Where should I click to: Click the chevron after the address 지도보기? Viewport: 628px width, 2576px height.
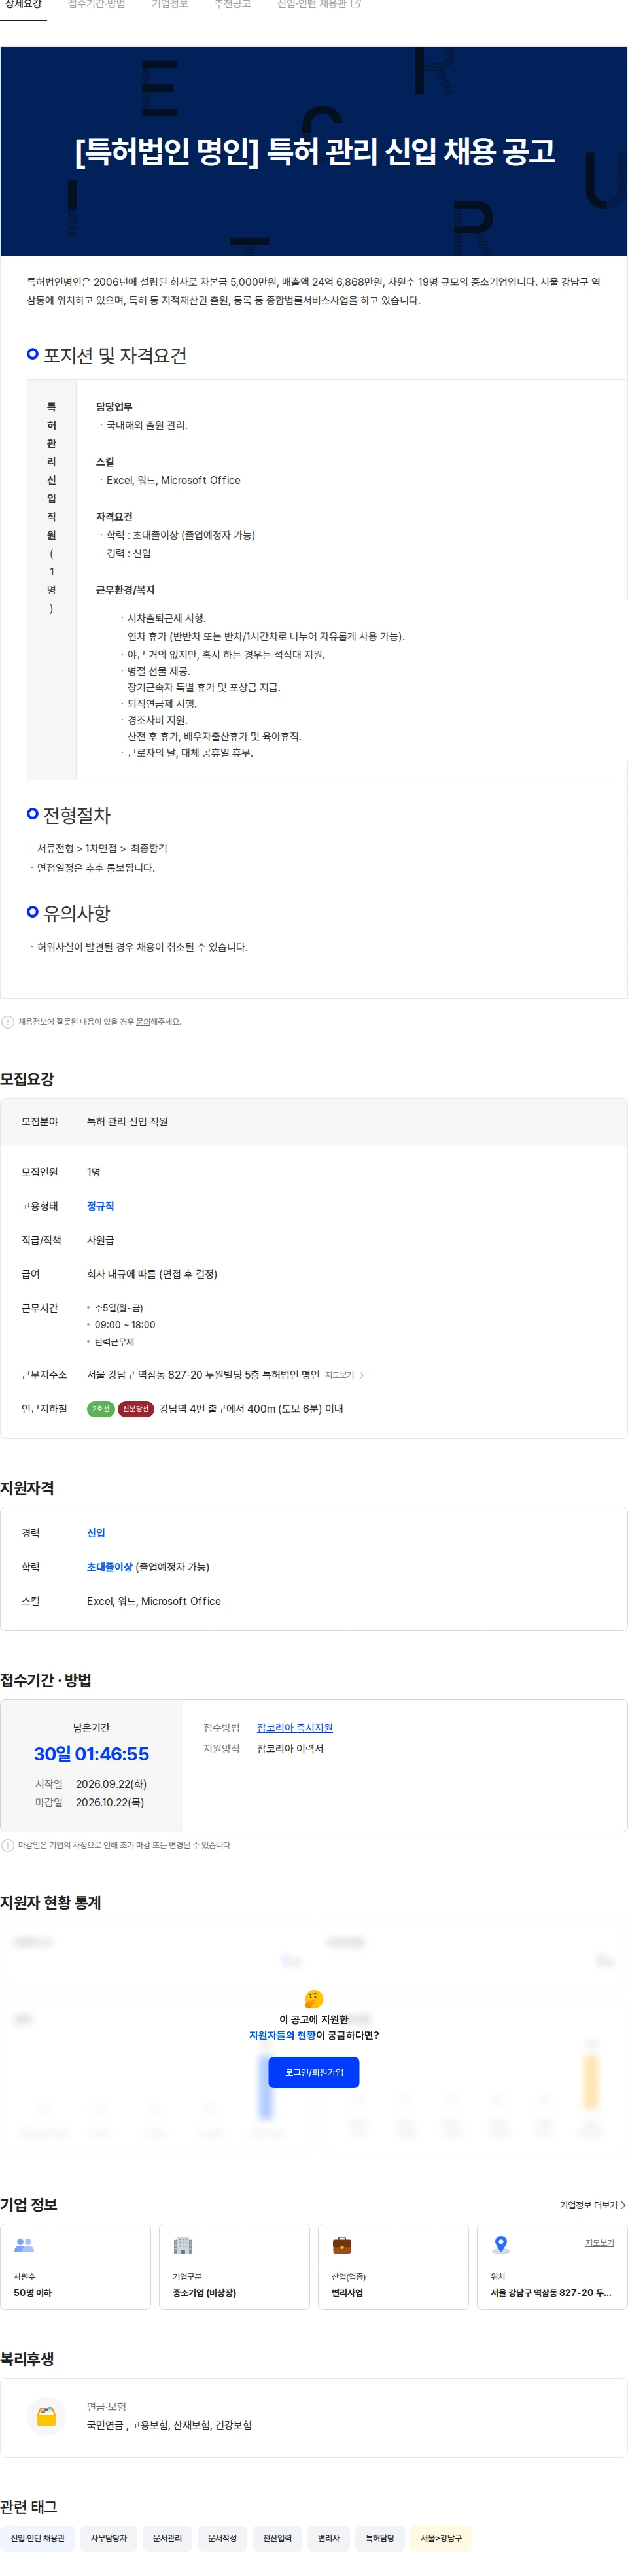361,1375
